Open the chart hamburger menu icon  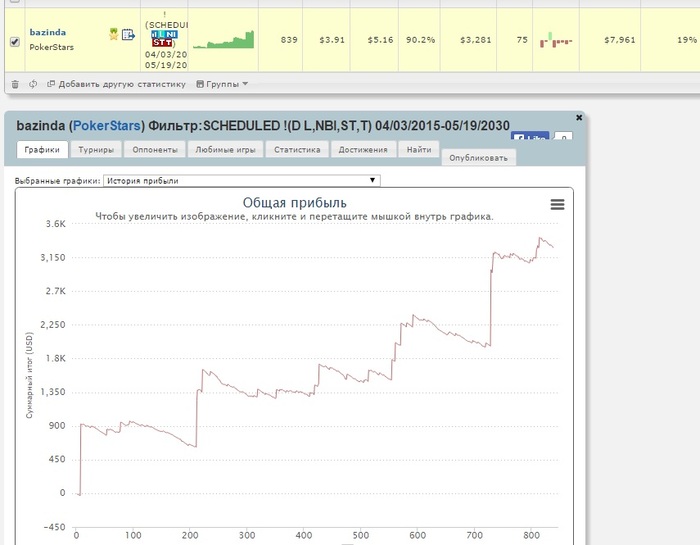tap(557, 204)
